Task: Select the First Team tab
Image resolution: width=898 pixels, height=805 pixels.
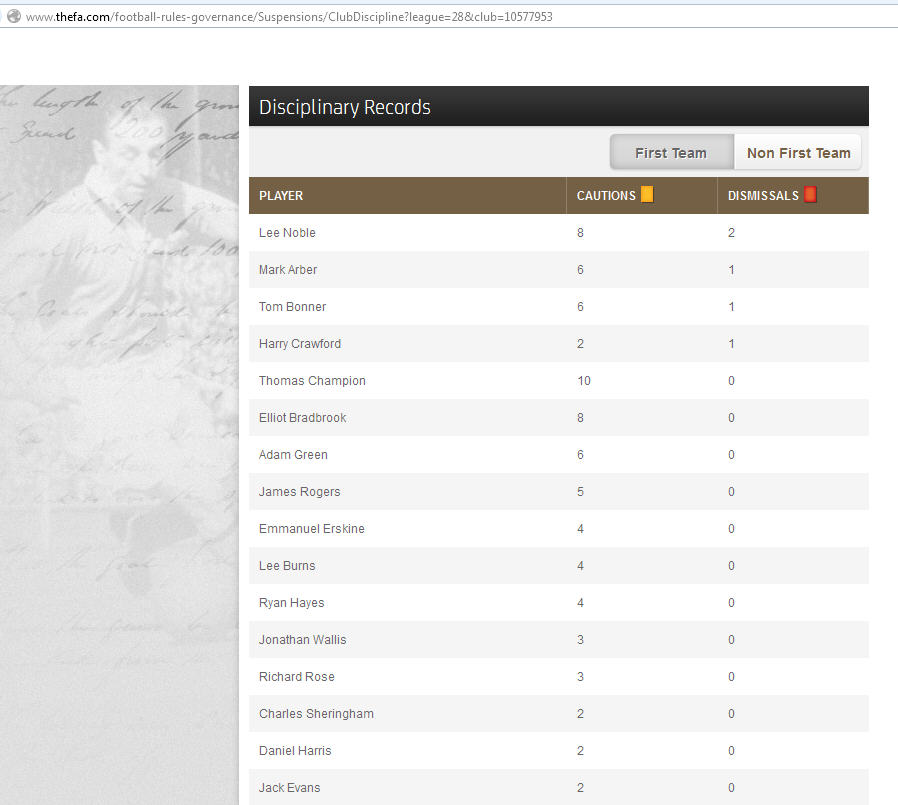Action: [x=671, y=152]
